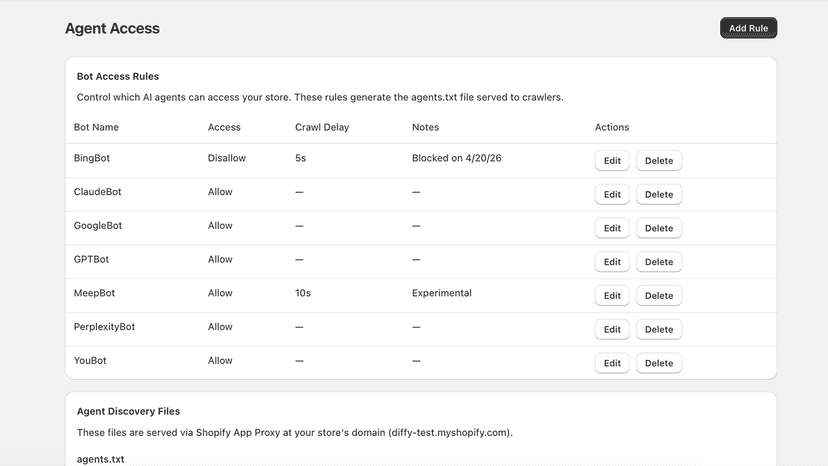Click the Access column header
828x466 pixels.
[224, 127]
